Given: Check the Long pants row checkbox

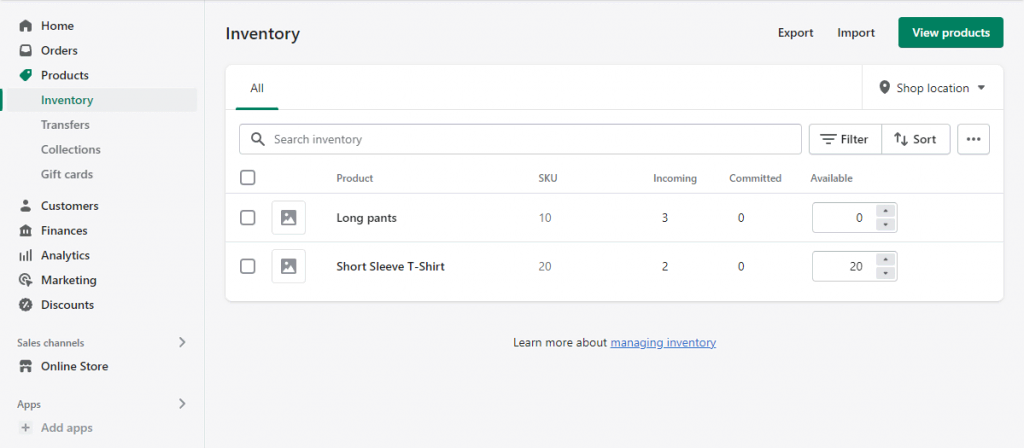Looking at the screenshot, I should (x=248, y=218).
